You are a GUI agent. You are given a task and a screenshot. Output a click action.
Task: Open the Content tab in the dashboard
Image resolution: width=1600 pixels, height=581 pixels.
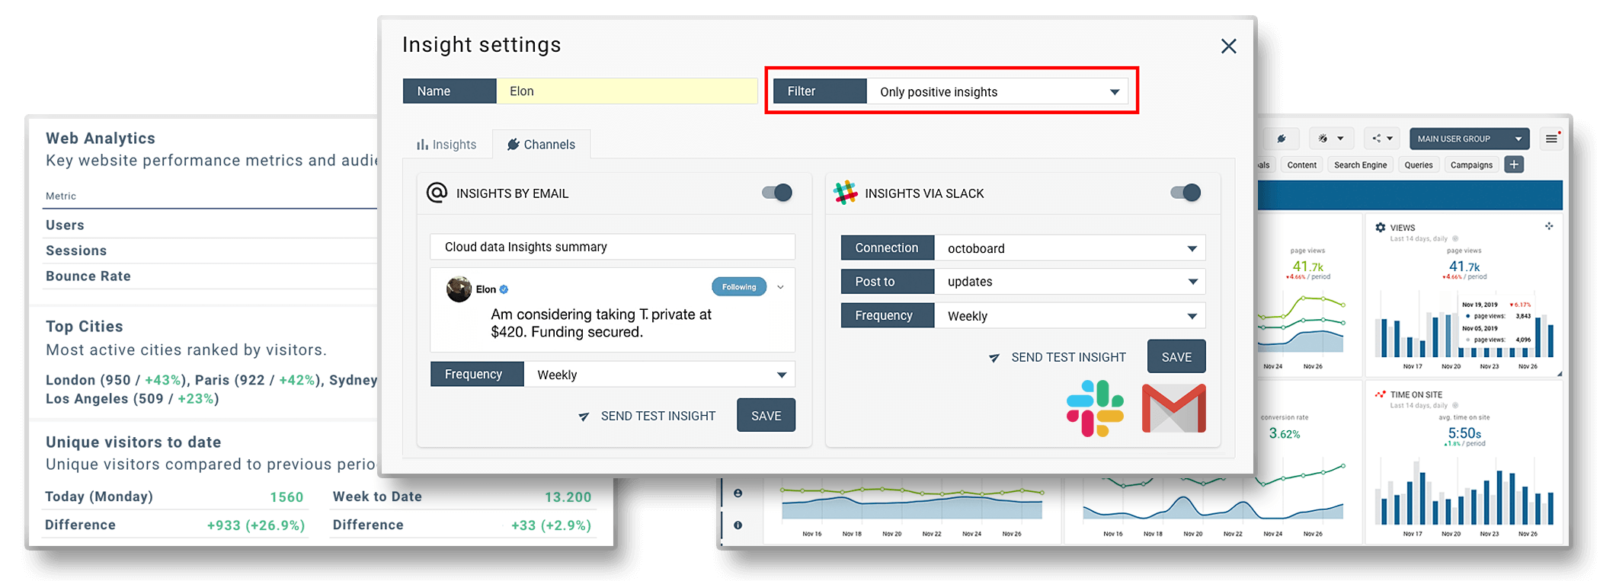[x=1301, y=165]
